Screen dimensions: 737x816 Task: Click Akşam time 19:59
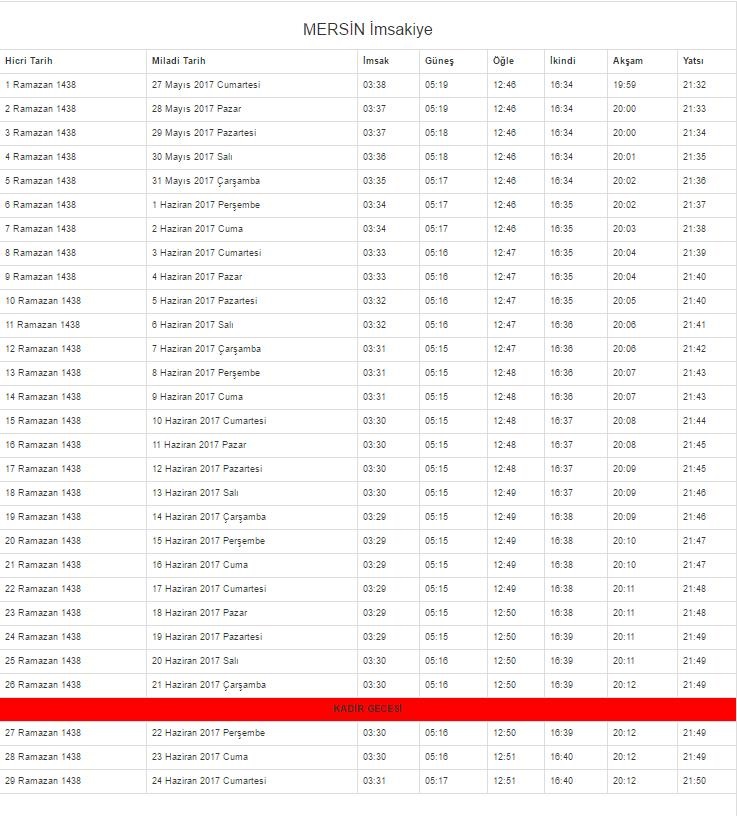(624, 85)
